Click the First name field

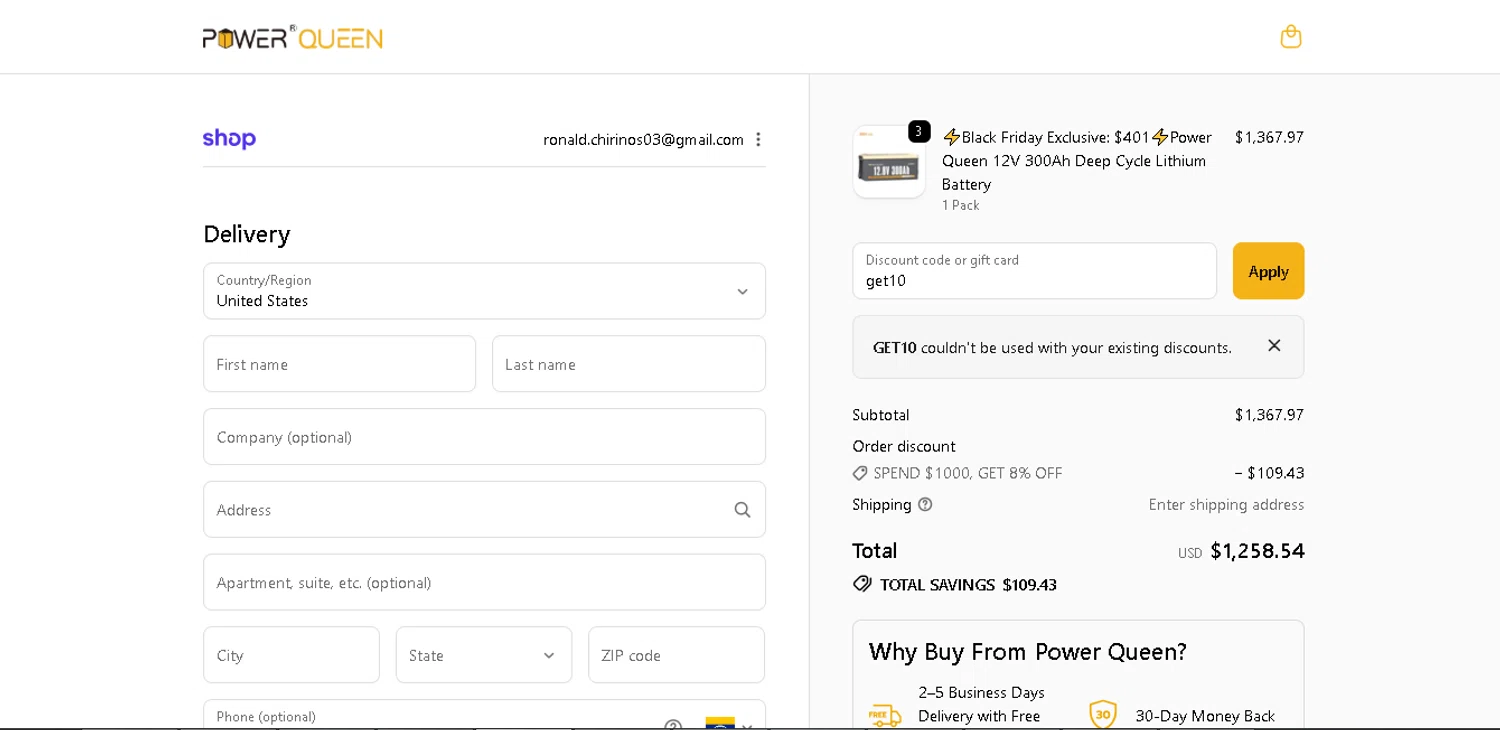[340, 364]
